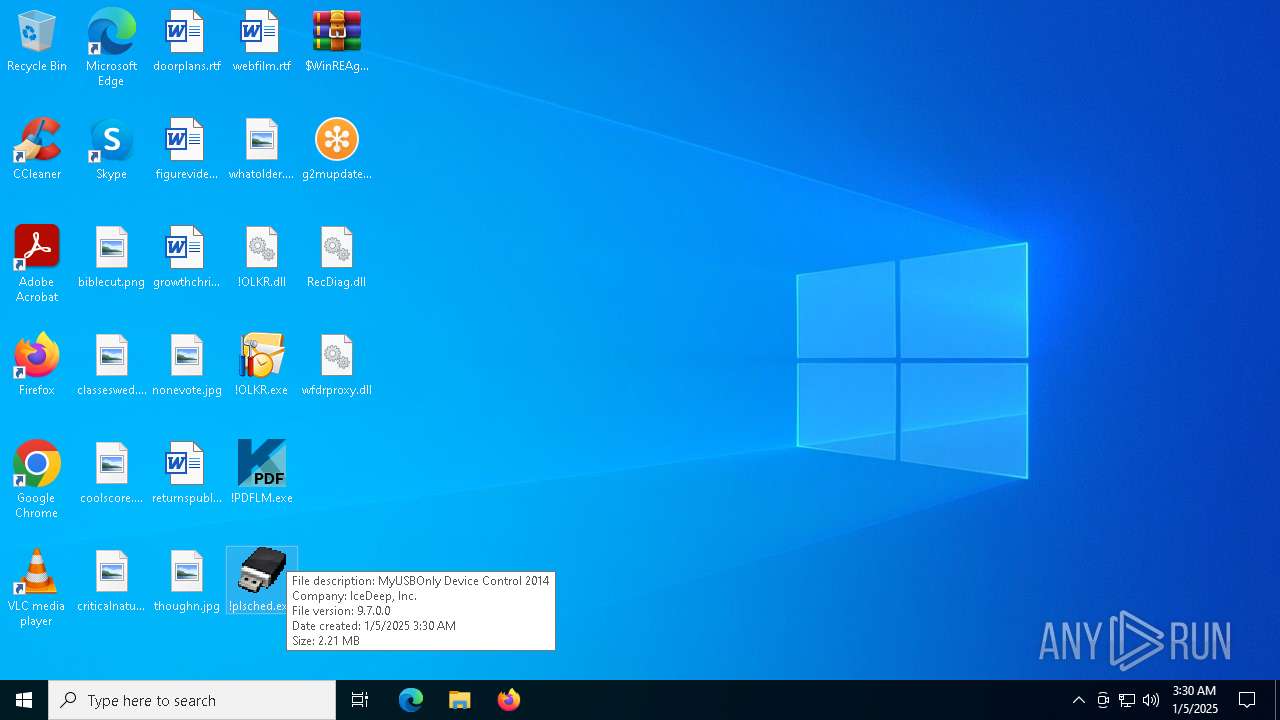Select the figurevide document icon

pyautogui.click(x=186, y=150)
